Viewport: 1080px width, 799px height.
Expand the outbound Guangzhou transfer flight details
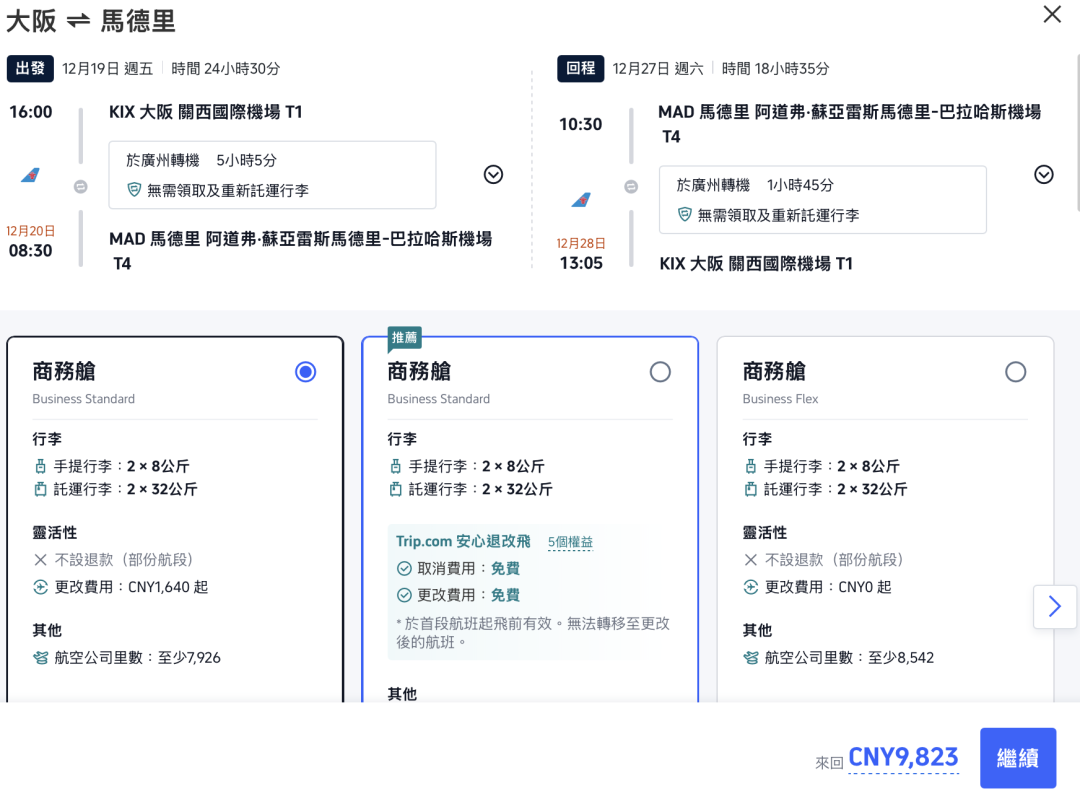(x=492, y=174)
